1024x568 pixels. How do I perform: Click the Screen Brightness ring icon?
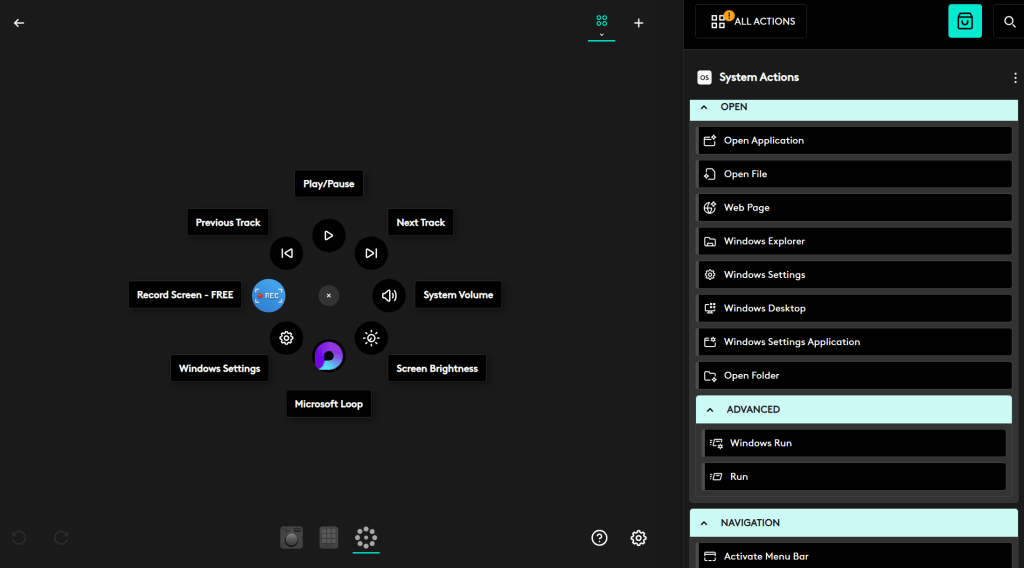371,338
